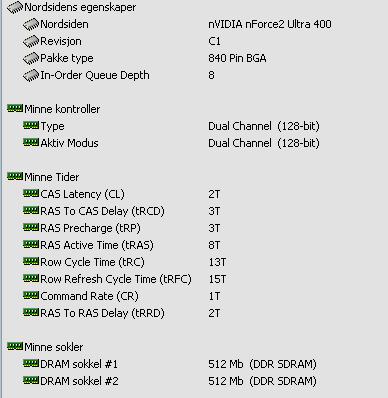Click the chip icon next to Nordsiden
The height and width of the screenshot is (398, 388).
pos(31,24)
